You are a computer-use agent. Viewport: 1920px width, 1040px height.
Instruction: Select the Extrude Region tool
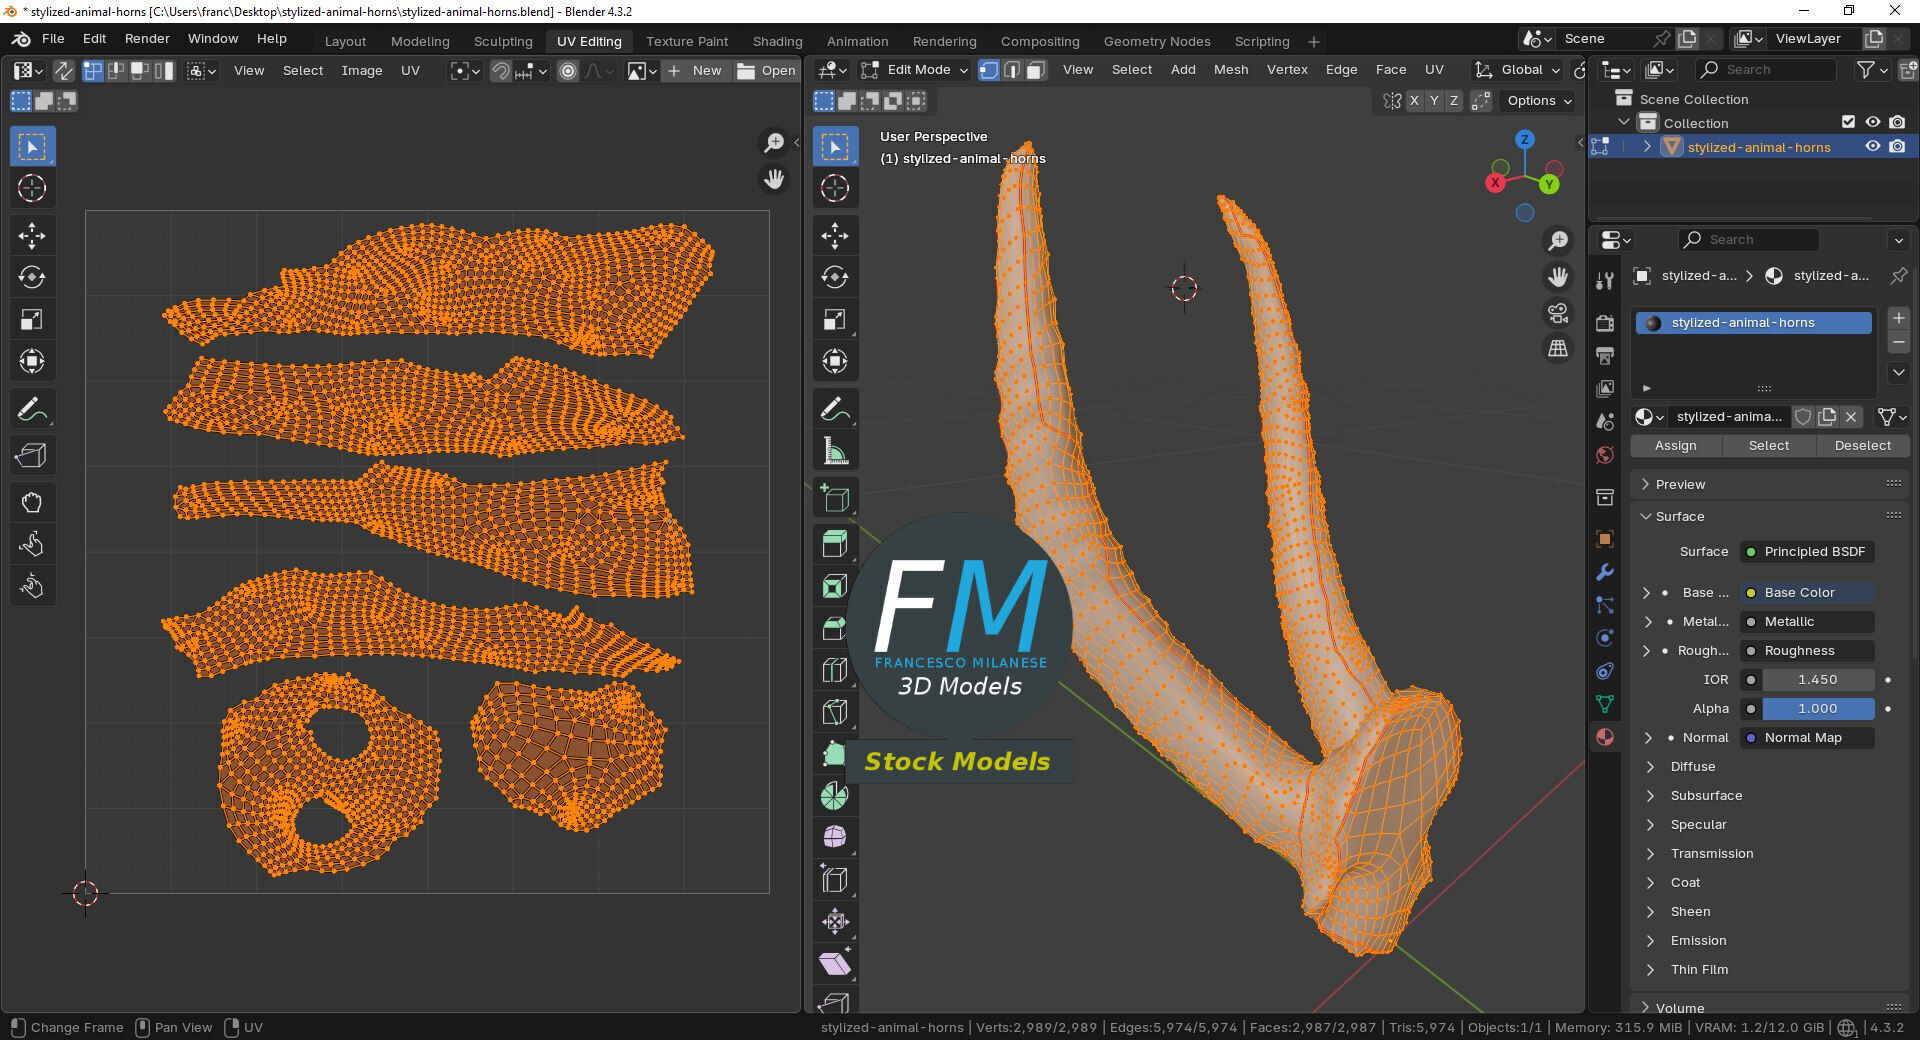point(835,545)
